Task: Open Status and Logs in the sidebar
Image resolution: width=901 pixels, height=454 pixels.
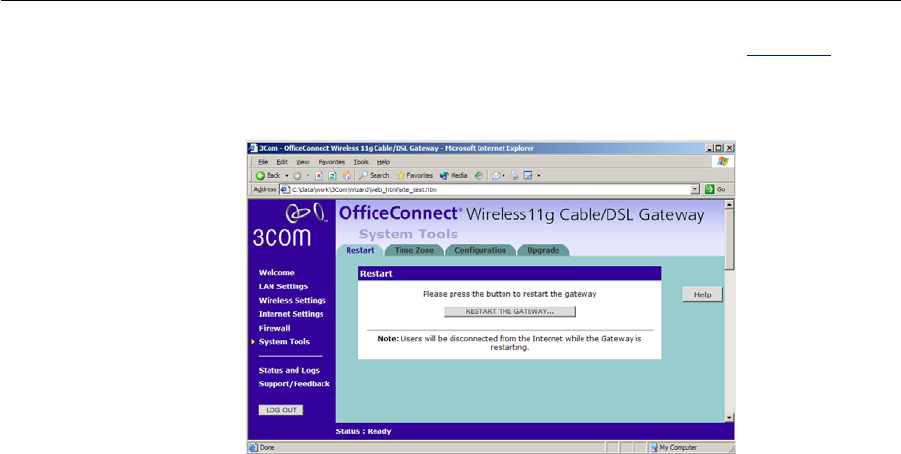Action: (x=289, y=370)
